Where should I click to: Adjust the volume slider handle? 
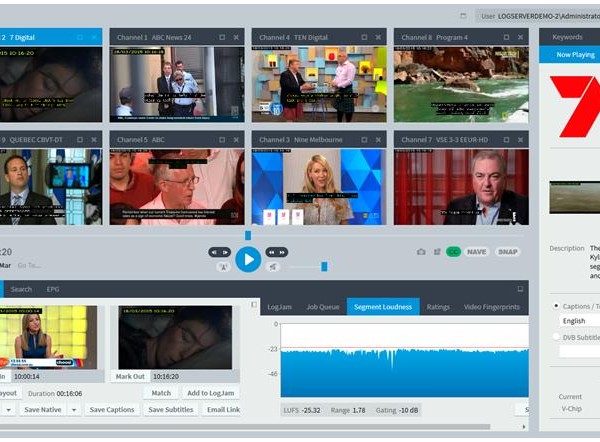(324, 266)
